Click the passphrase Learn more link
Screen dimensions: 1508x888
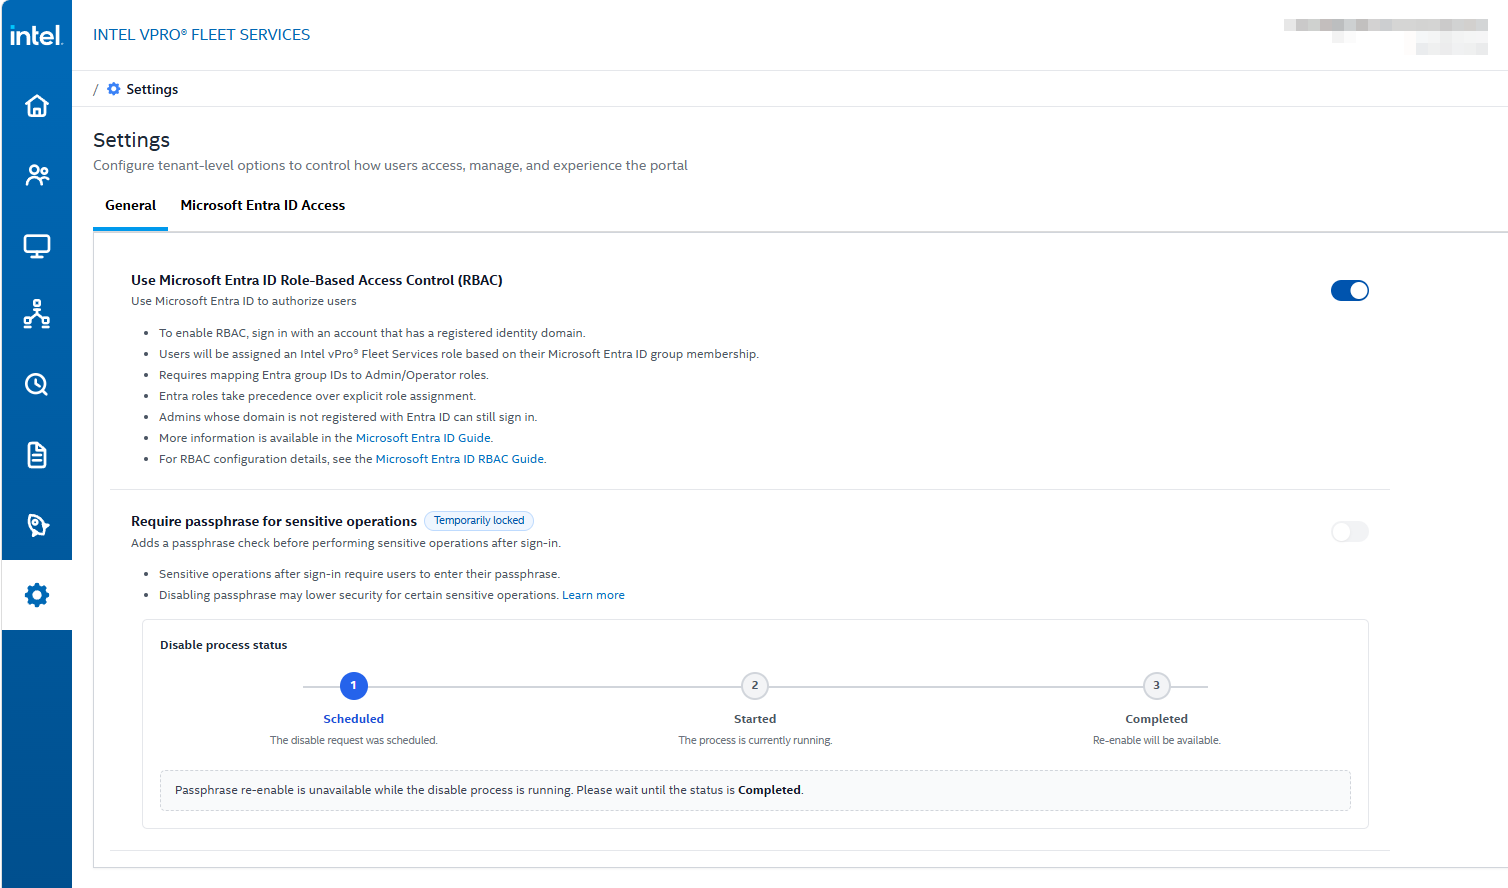593,595
